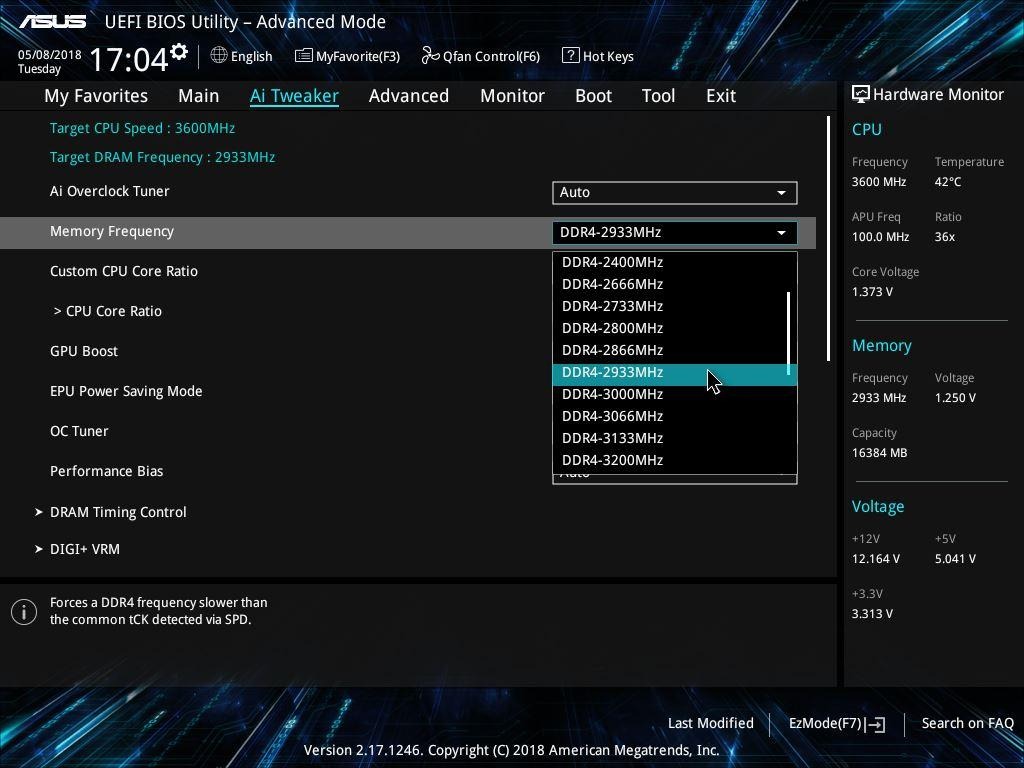Screen dimensions: 1024x768
Task: Open the Boot menu tab
Action: 593,95
